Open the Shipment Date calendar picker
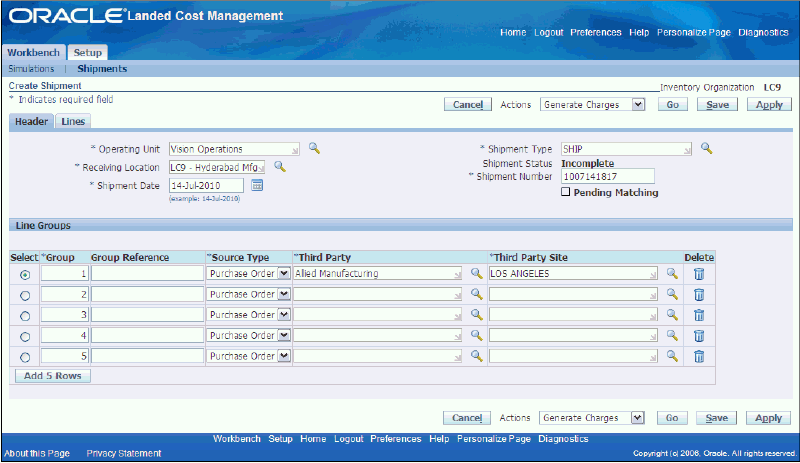The height and width of the screenshot is (463, 800). point(257,185)
